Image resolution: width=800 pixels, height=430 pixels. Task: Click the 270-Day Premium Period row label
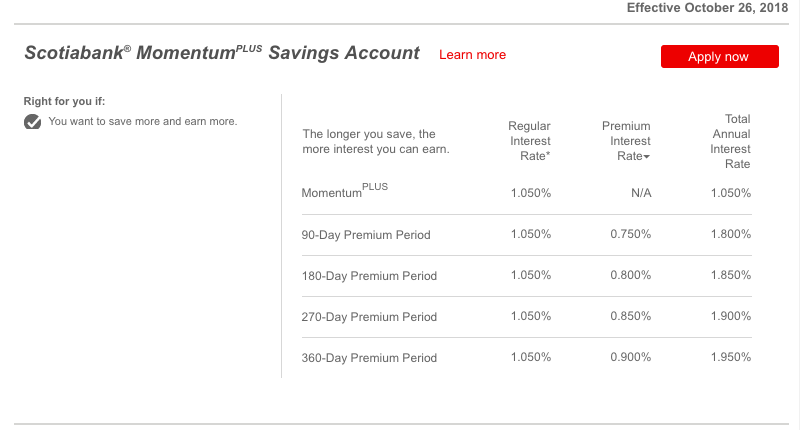coord(369,317)
